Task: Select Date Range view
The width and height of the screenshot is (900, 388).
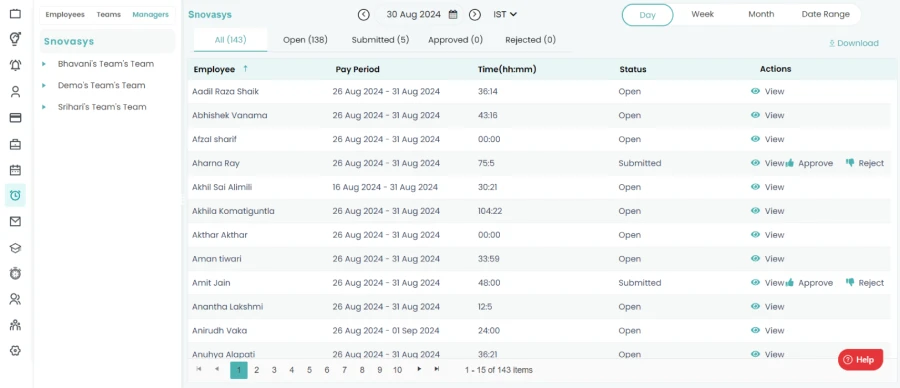Action: point(825,14)
